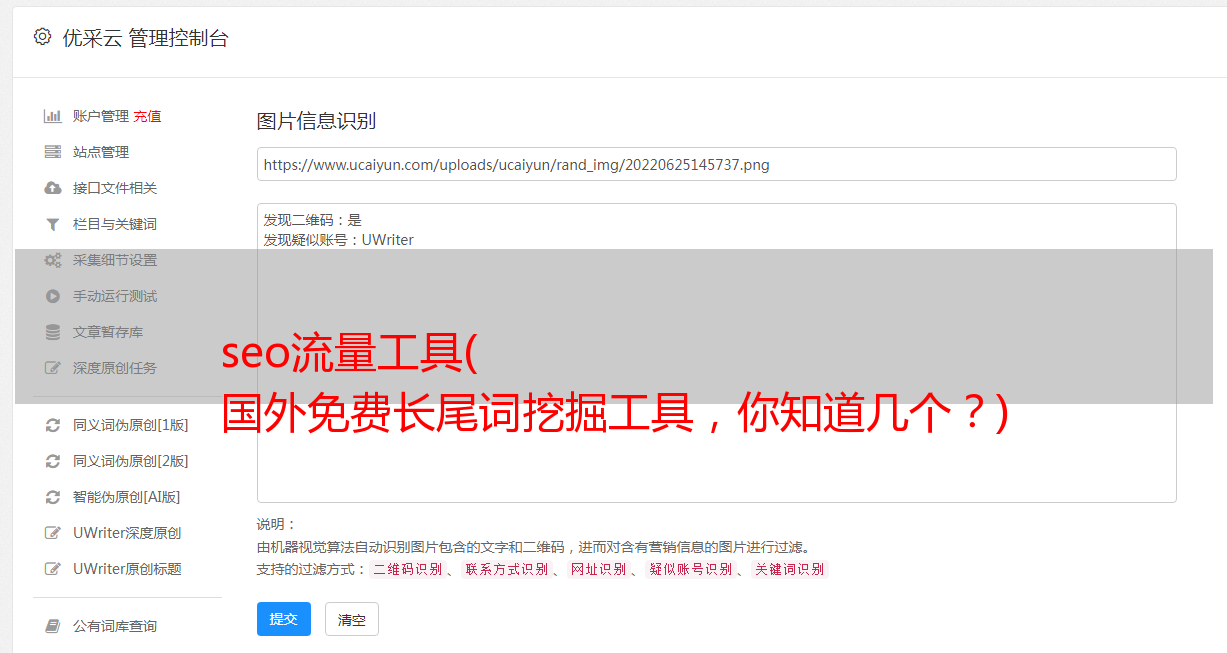Screen dimensions: 1227x653
Task: Click the server icon next to 站点管理
Action: [53, 152]
